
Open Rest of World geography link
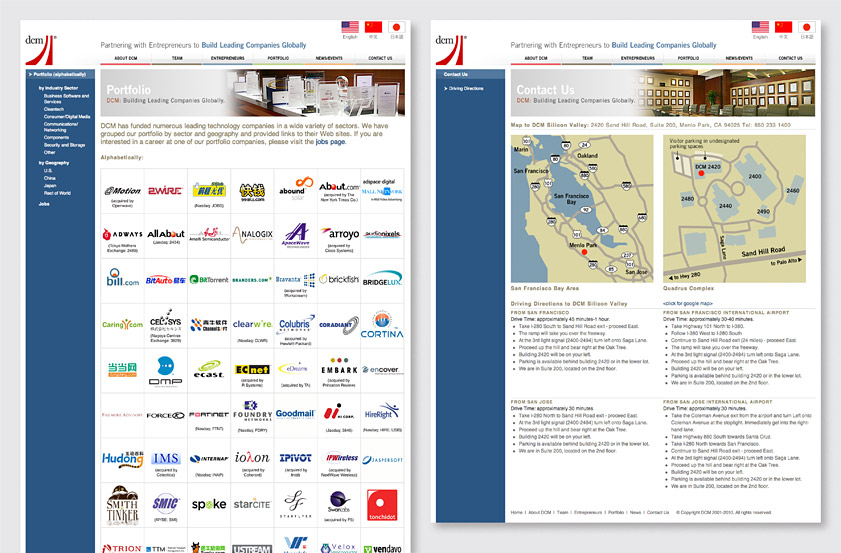tap(57, 193)
